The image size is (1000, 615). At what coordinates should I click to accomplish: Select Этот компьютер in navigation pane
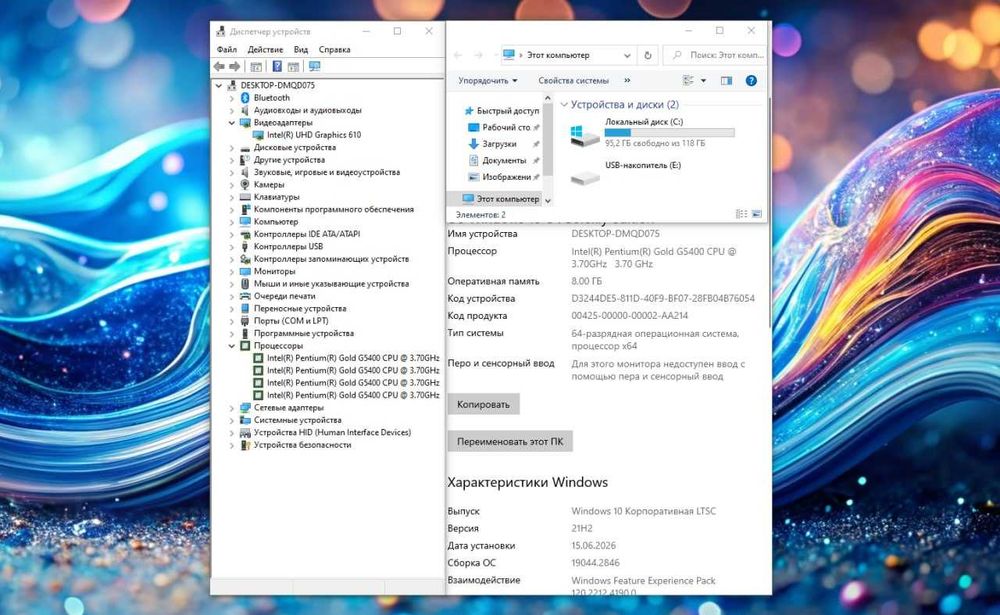(508, 199)
